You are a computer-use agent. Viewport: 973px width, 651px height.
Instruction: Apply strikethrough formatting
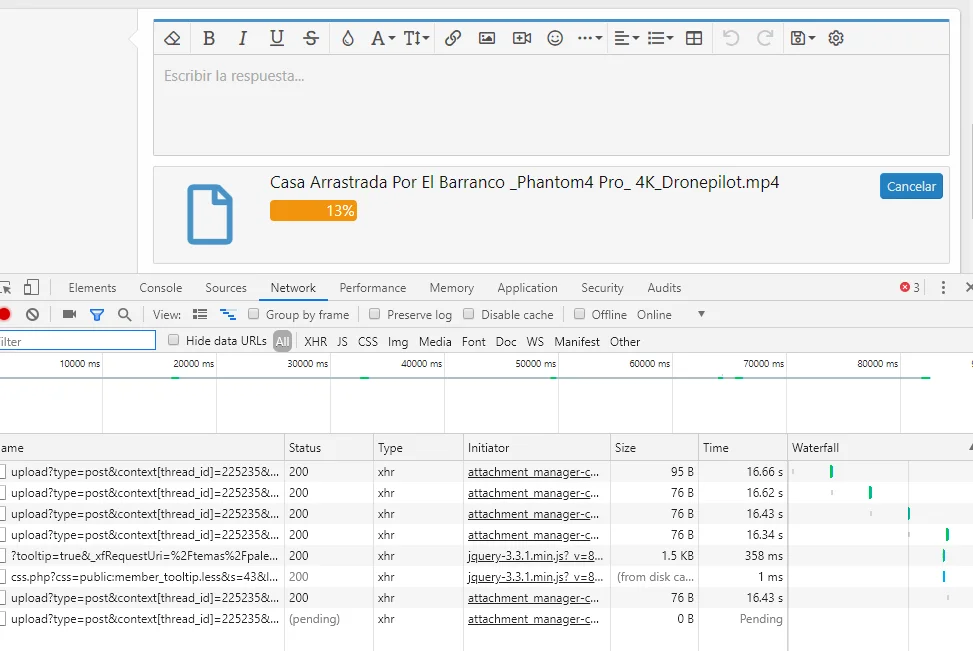(x=311, y=38)
